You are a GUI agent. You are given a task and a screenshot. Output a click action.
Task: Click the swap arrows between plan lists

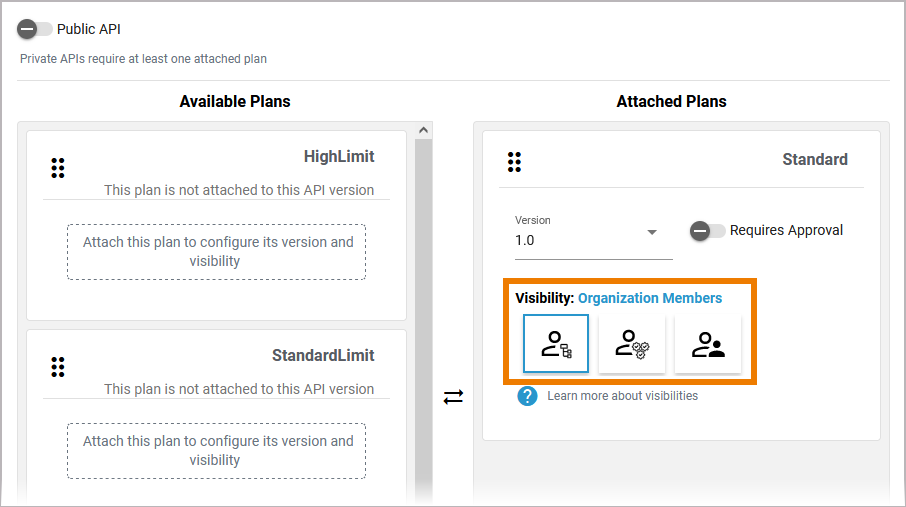pyautogui.click(x=454, y=397)
